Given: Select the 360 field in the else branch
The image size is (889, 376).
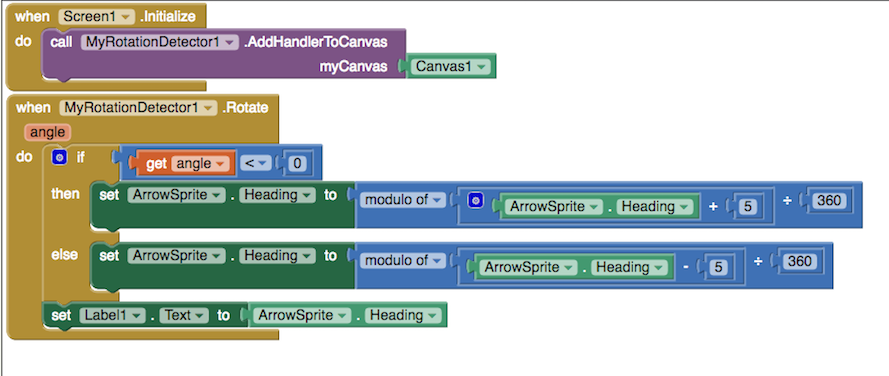Looking at the screenshot, I should point(800,260).
